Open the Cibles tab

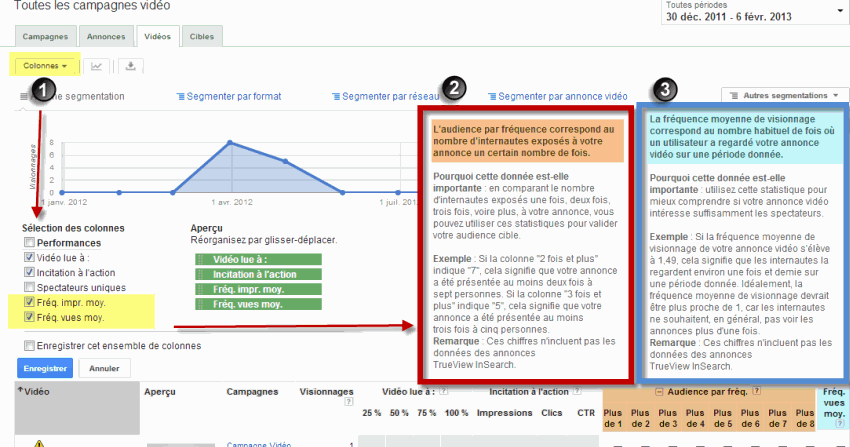pyautogui.click(x=202, y=36)
